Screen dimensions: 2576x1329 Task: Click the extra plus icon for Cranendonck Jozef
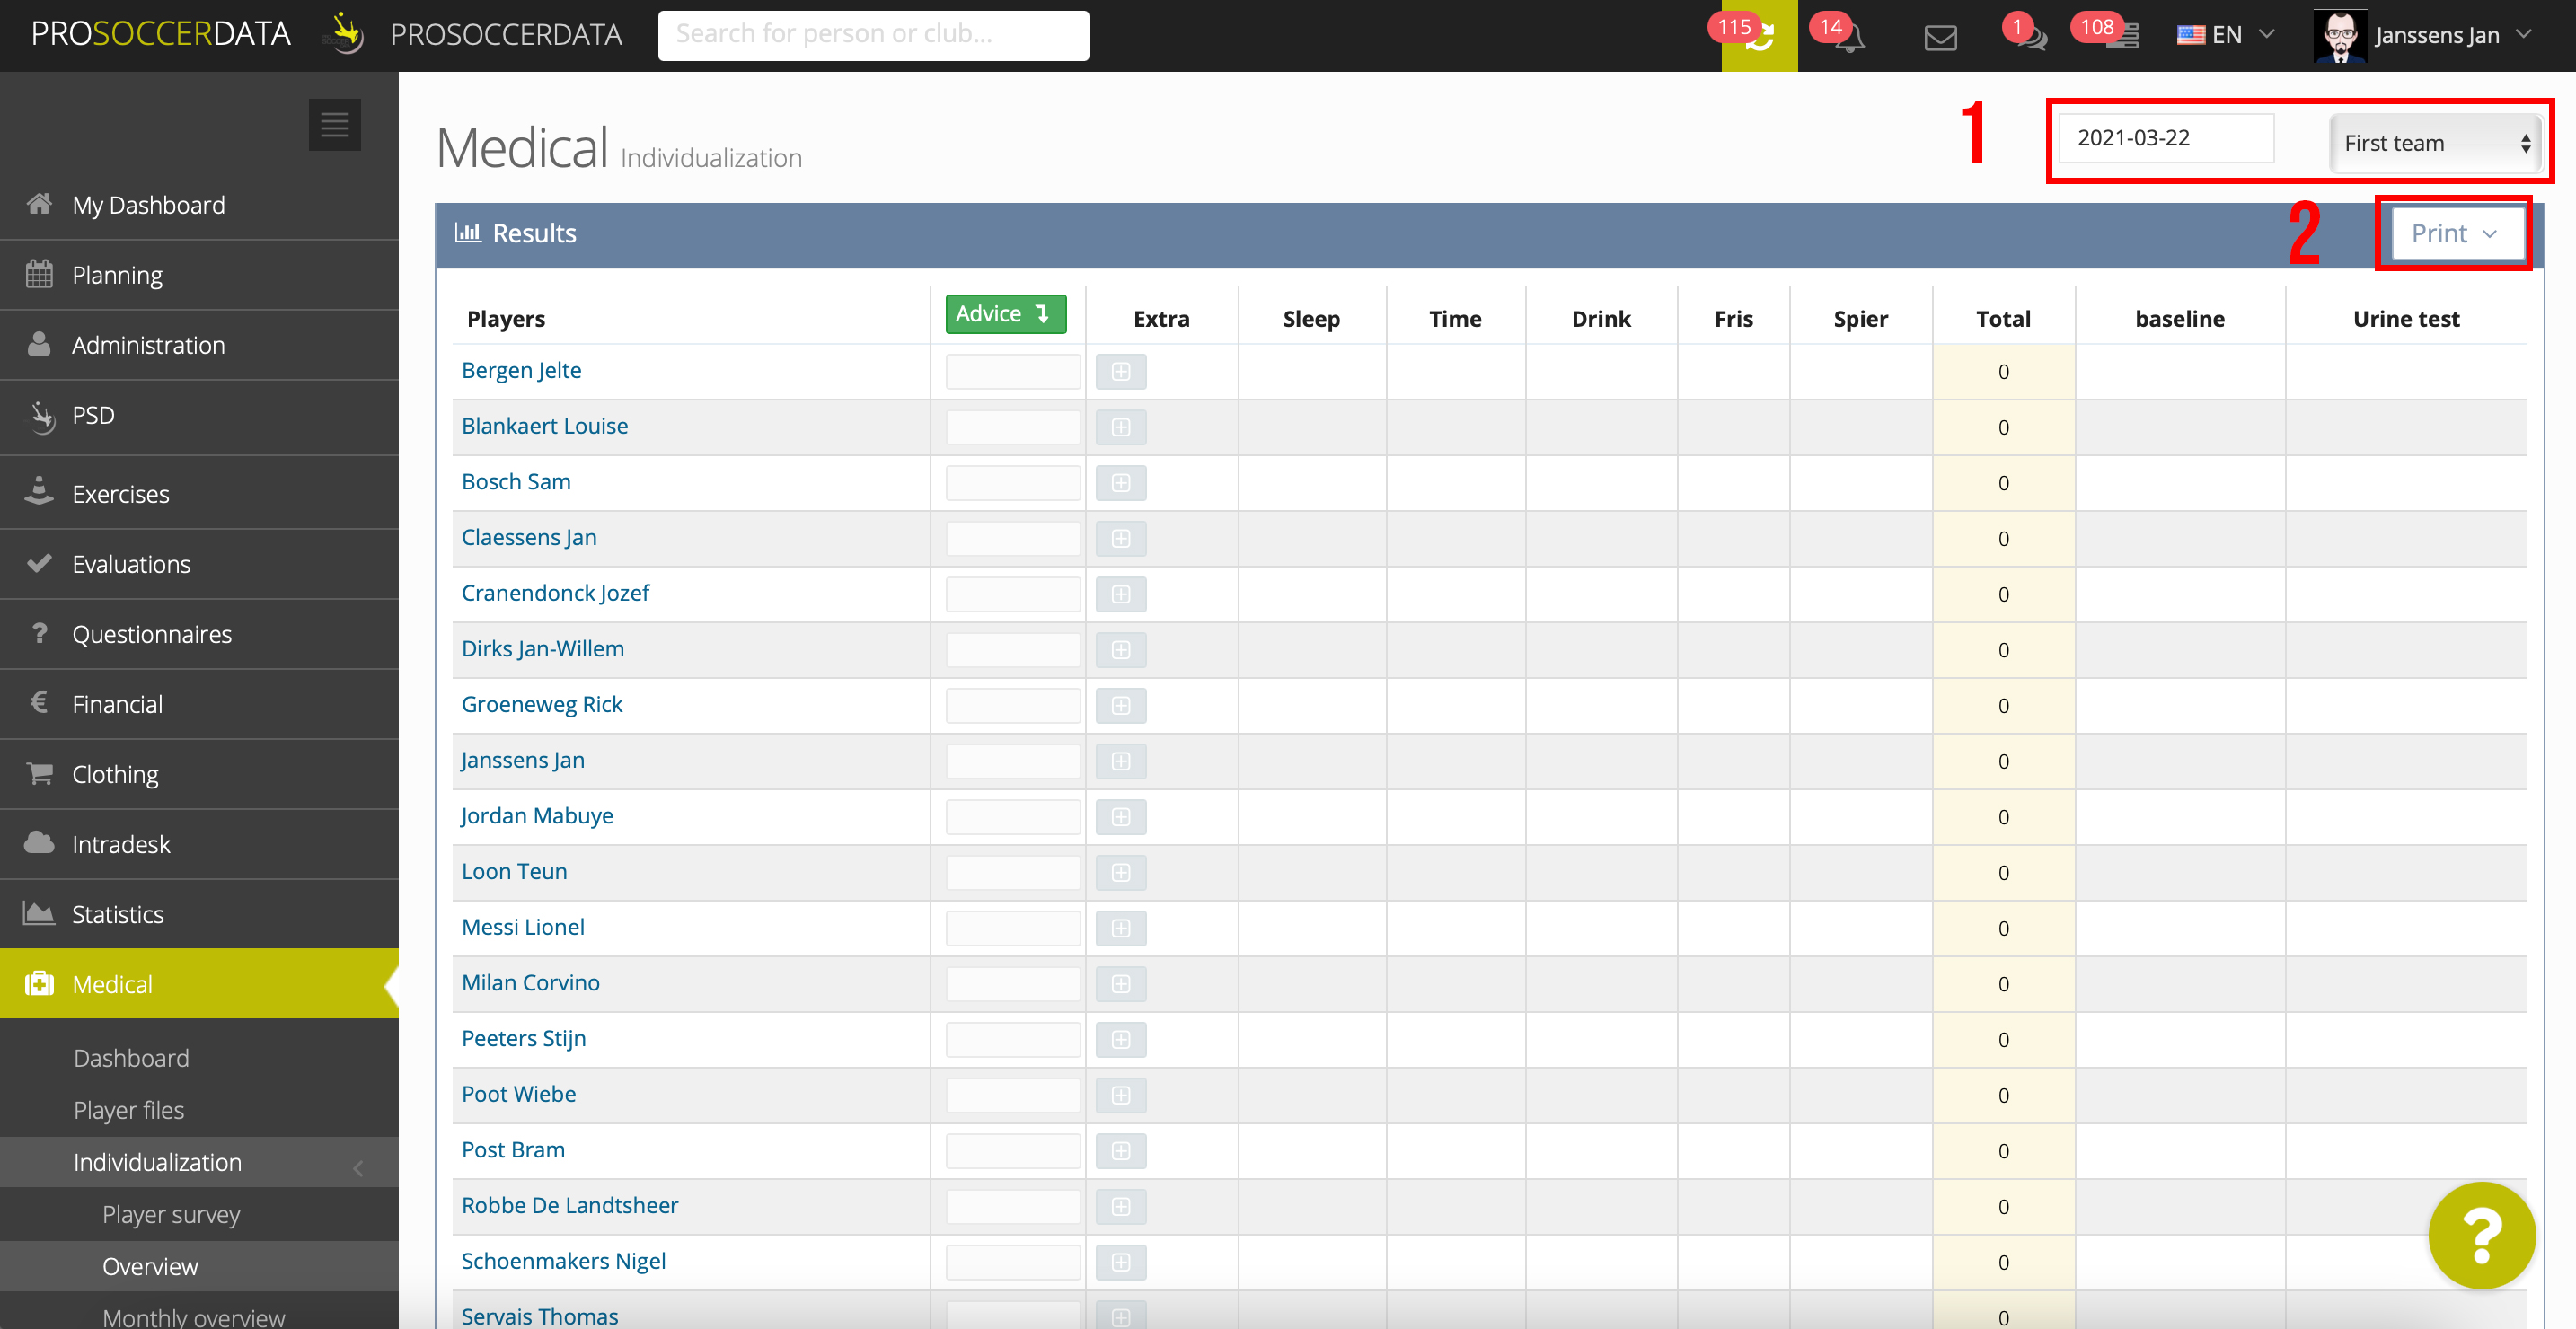pyautogui.click(x=1121, y=595)
